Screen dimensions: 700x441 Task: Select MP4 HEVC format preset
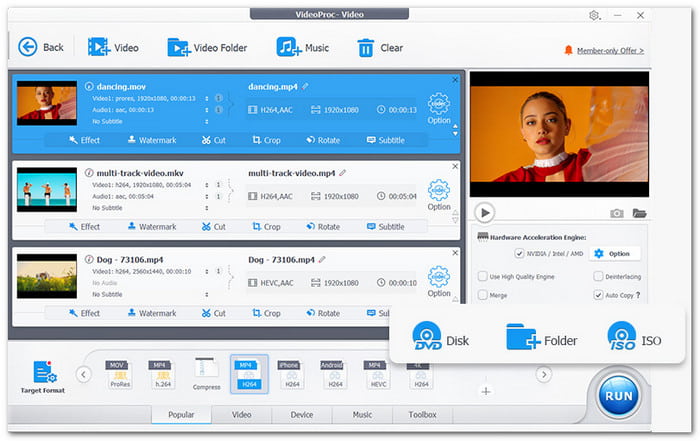378,374
